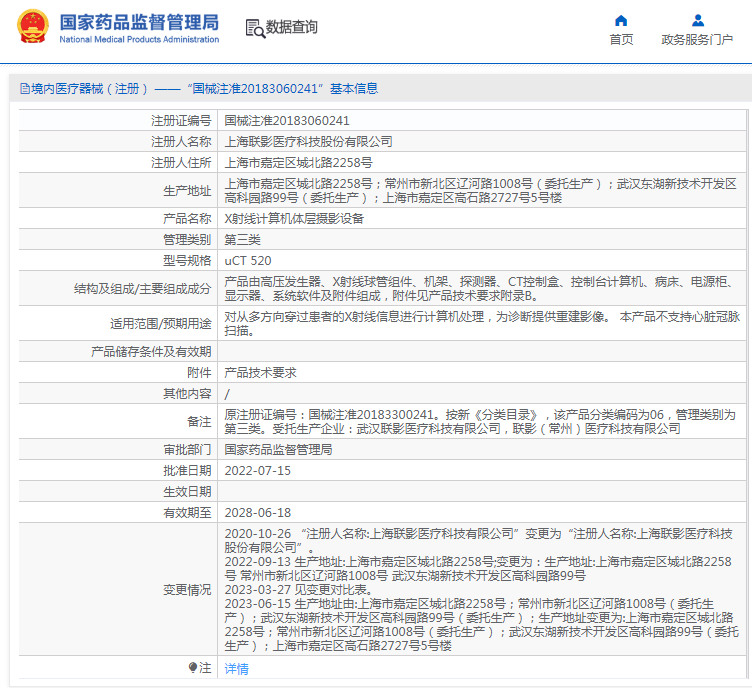Viewport: 752px width, 688px height.
Task: Click the 有效期至 row label
Action: pos(187,513)
